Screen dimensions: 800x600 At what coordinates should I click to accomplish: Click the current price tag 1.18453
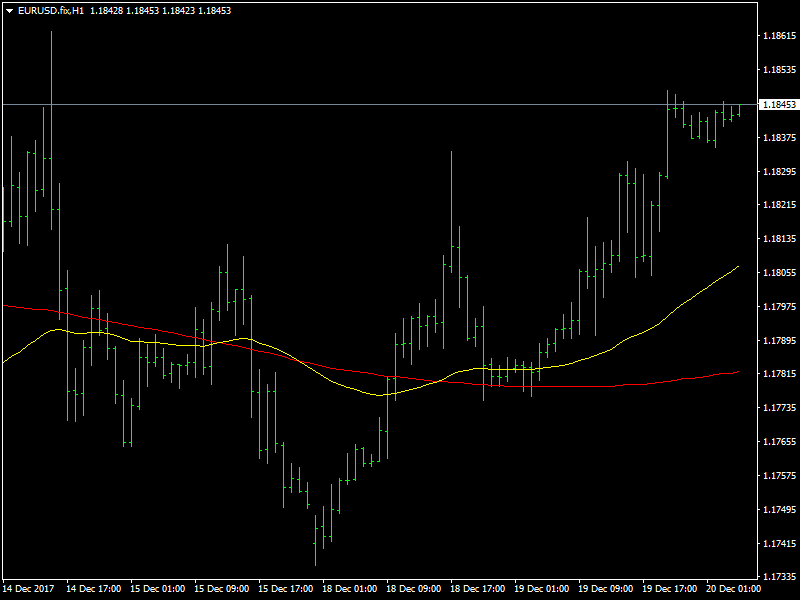coord(779,105)
